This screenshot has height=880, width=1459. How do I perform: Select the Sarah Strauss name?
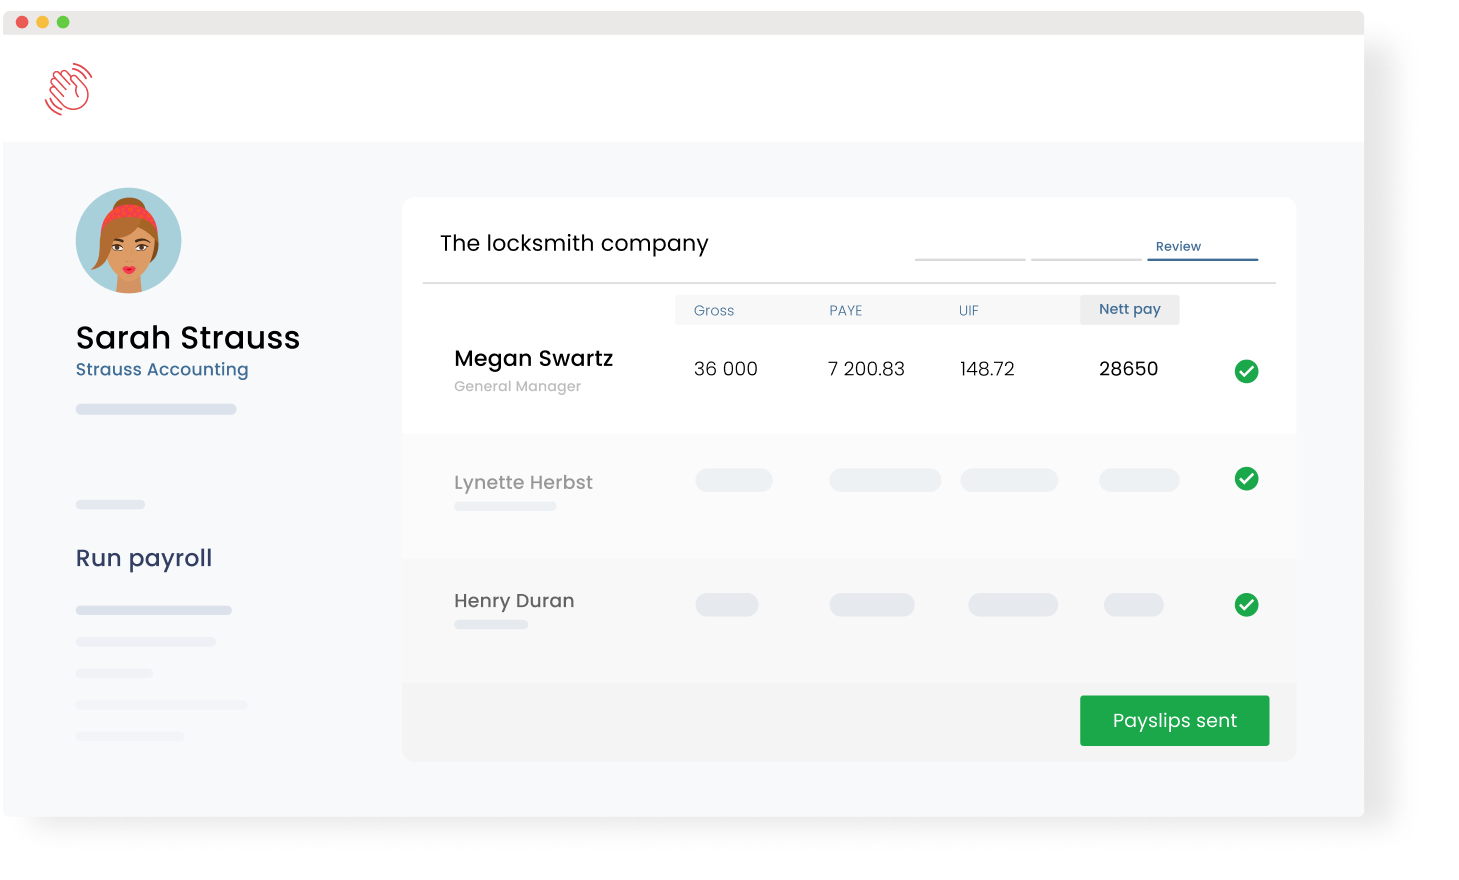pyautogui.click(x=188, y=338)
